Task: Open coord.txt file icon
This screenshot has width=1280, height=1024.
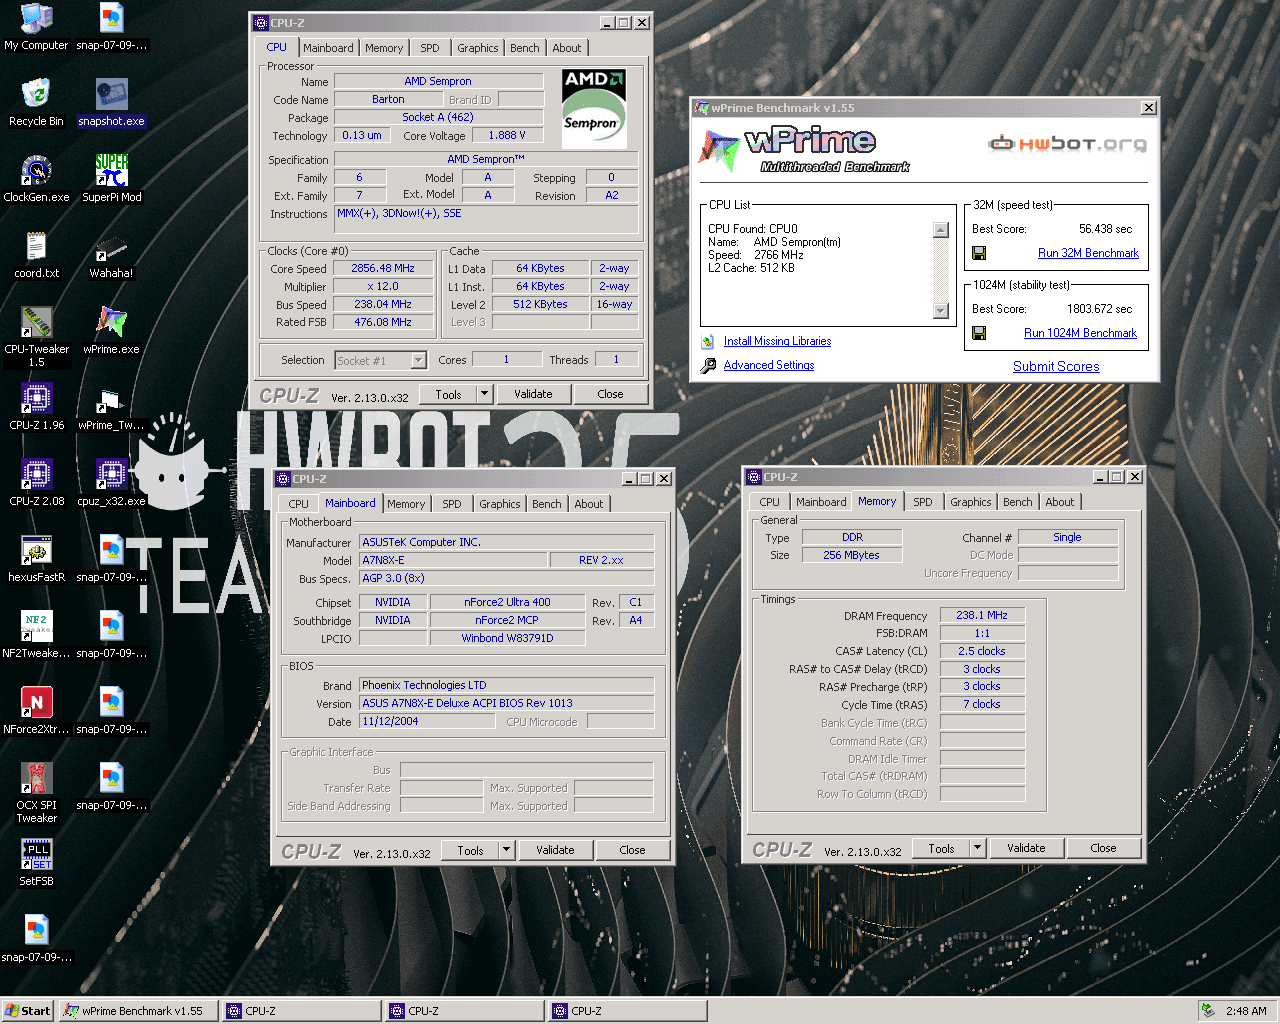Action: click(x=36, y=254)
